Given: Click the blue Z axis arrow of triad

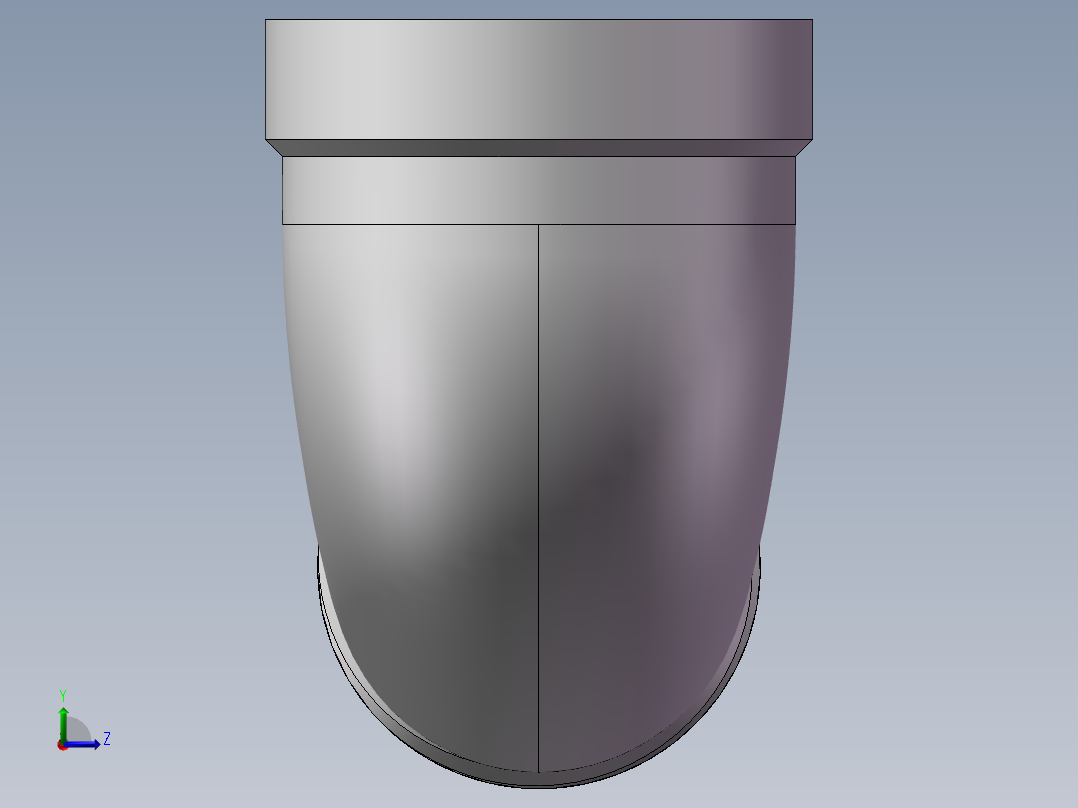Looking at the screenshot, I should (x=82, y=744).
